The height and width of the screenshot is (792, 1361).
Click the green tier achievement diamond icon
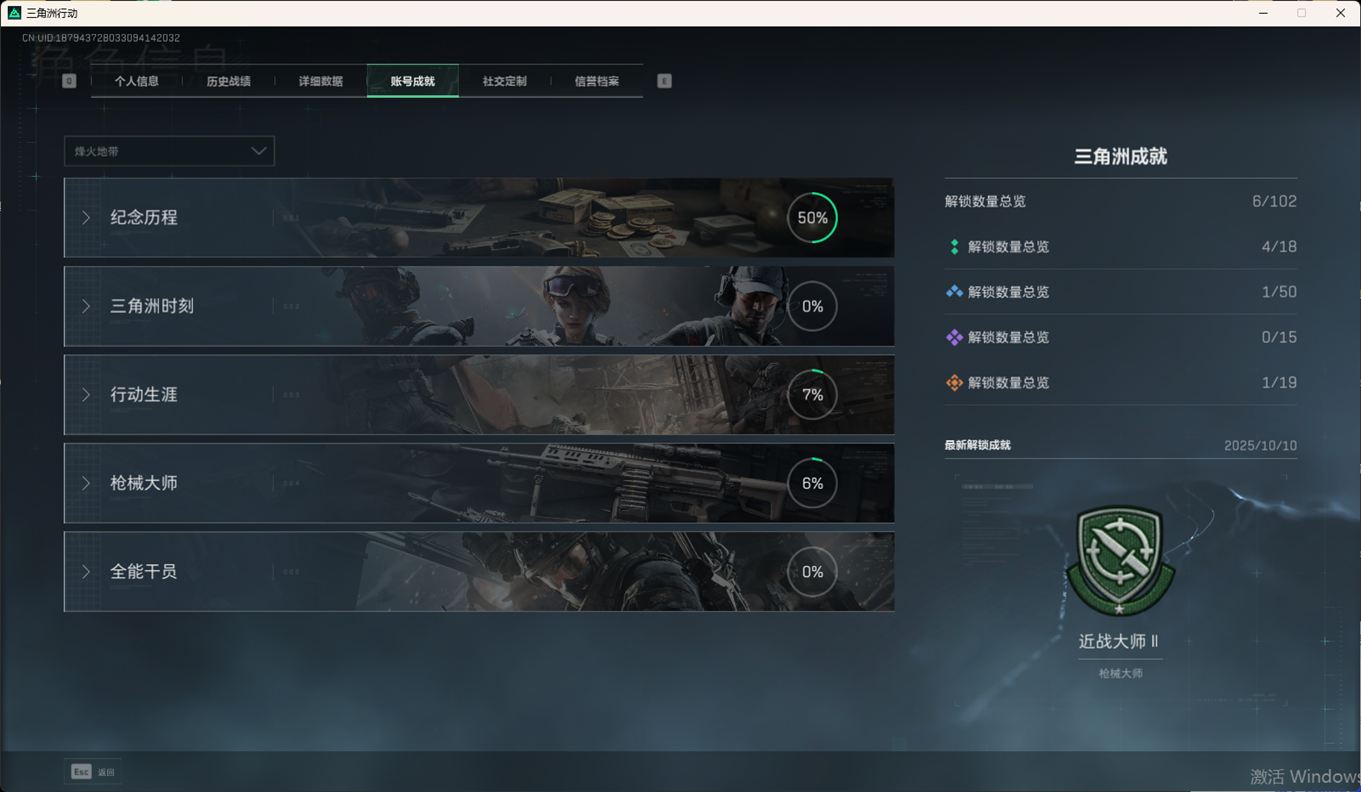954,247
